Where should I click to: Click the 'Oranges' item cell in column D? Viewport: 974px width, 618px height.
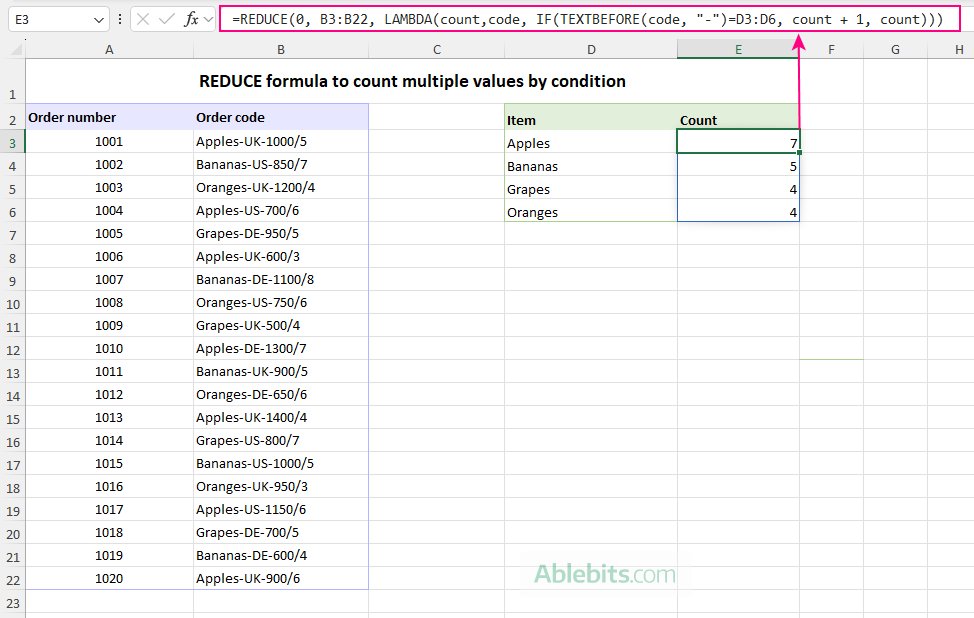point(591,211)
